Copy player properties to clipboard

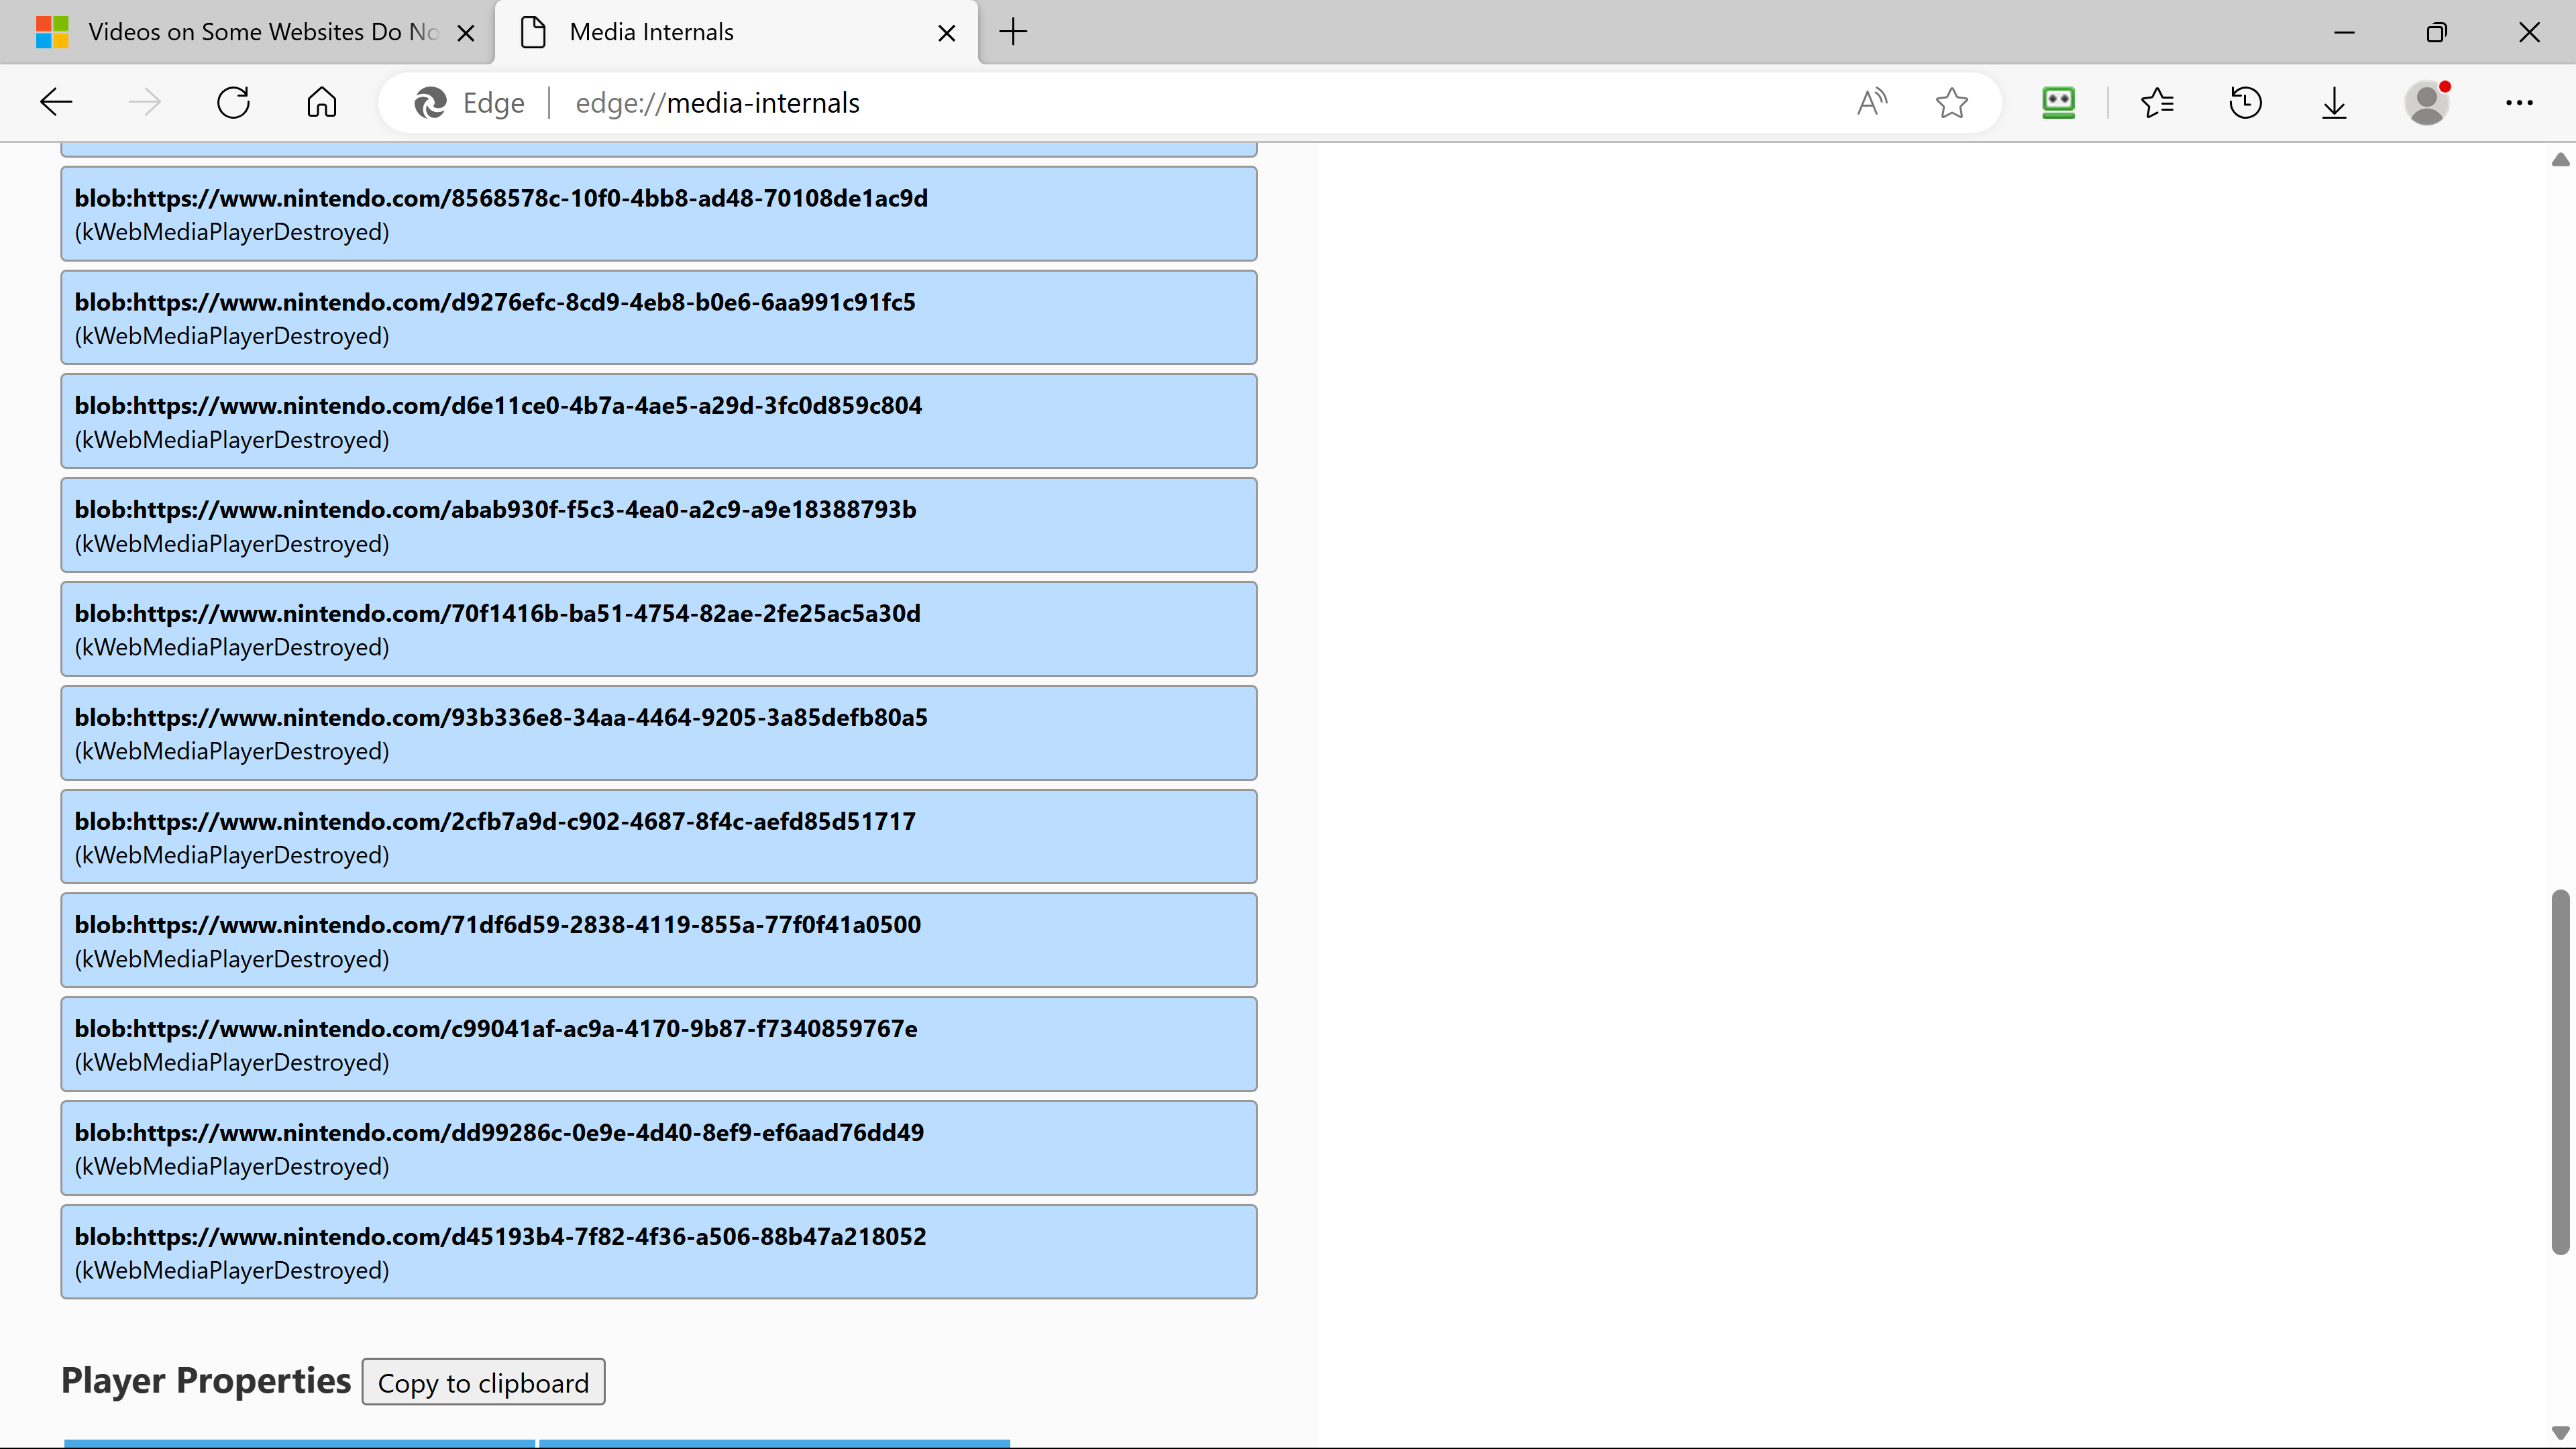coord(483,1382)
